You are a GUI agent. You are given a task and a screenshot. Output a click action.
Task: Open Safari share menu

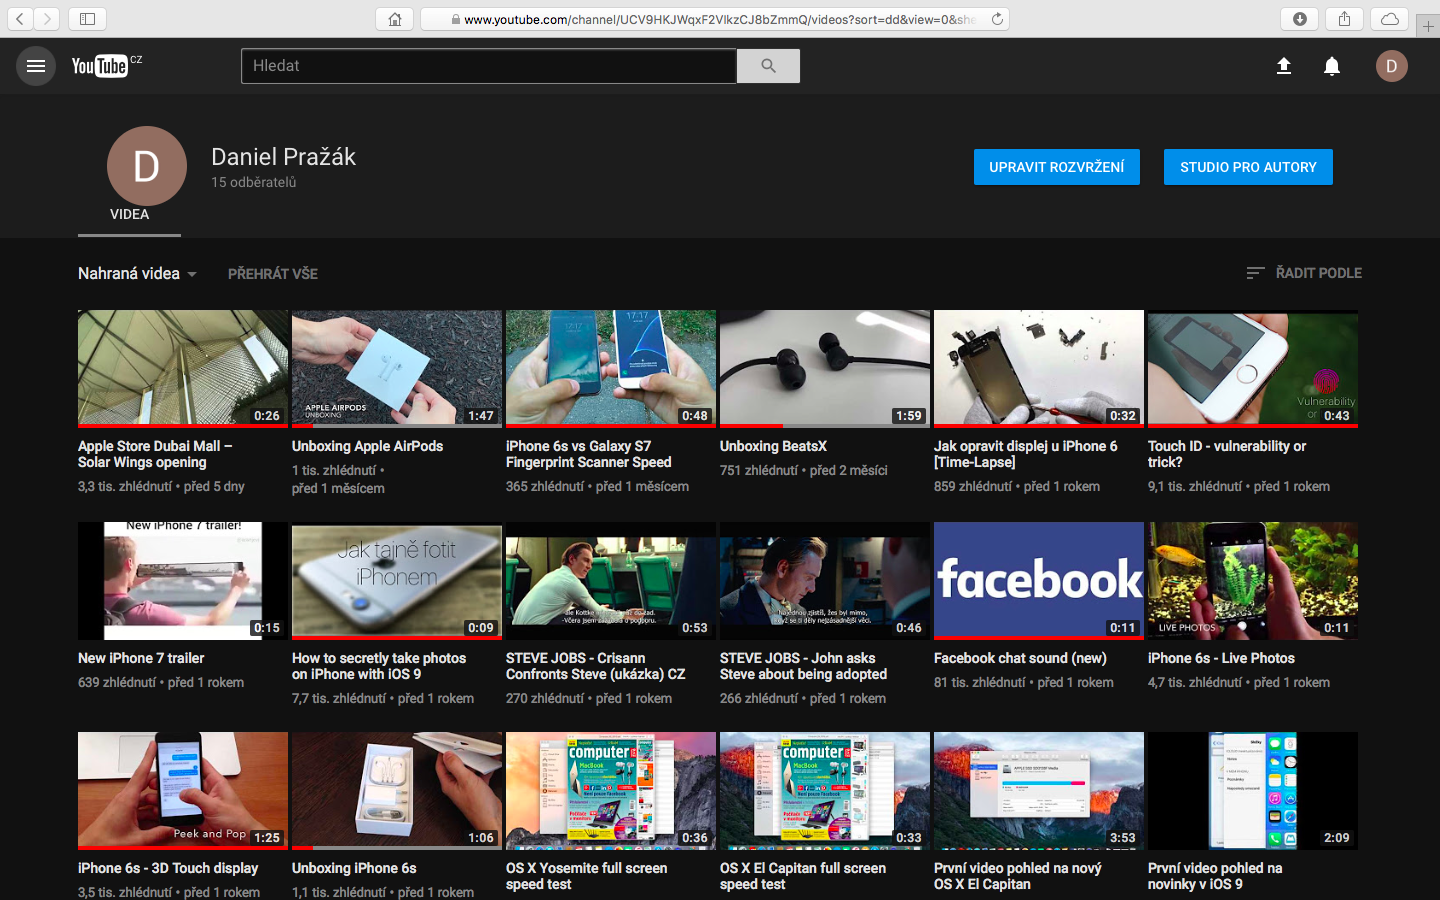(x=1345, y=19)
